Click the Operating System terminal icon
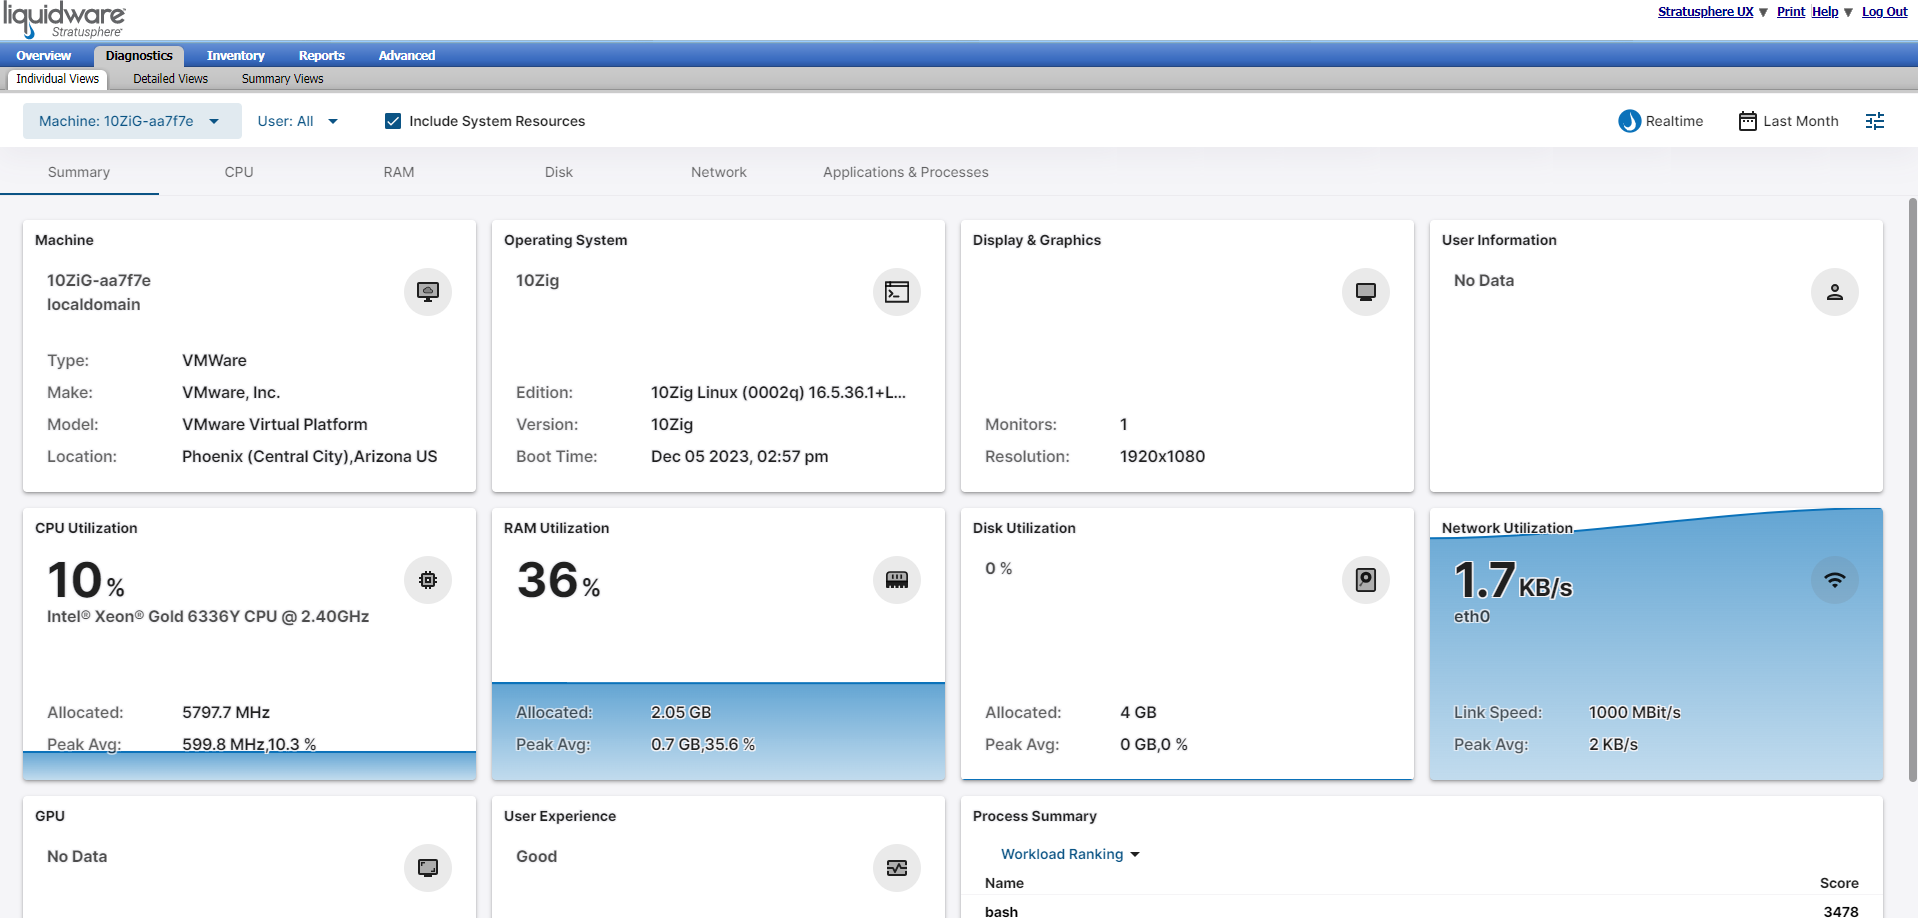 pos(897,292)
